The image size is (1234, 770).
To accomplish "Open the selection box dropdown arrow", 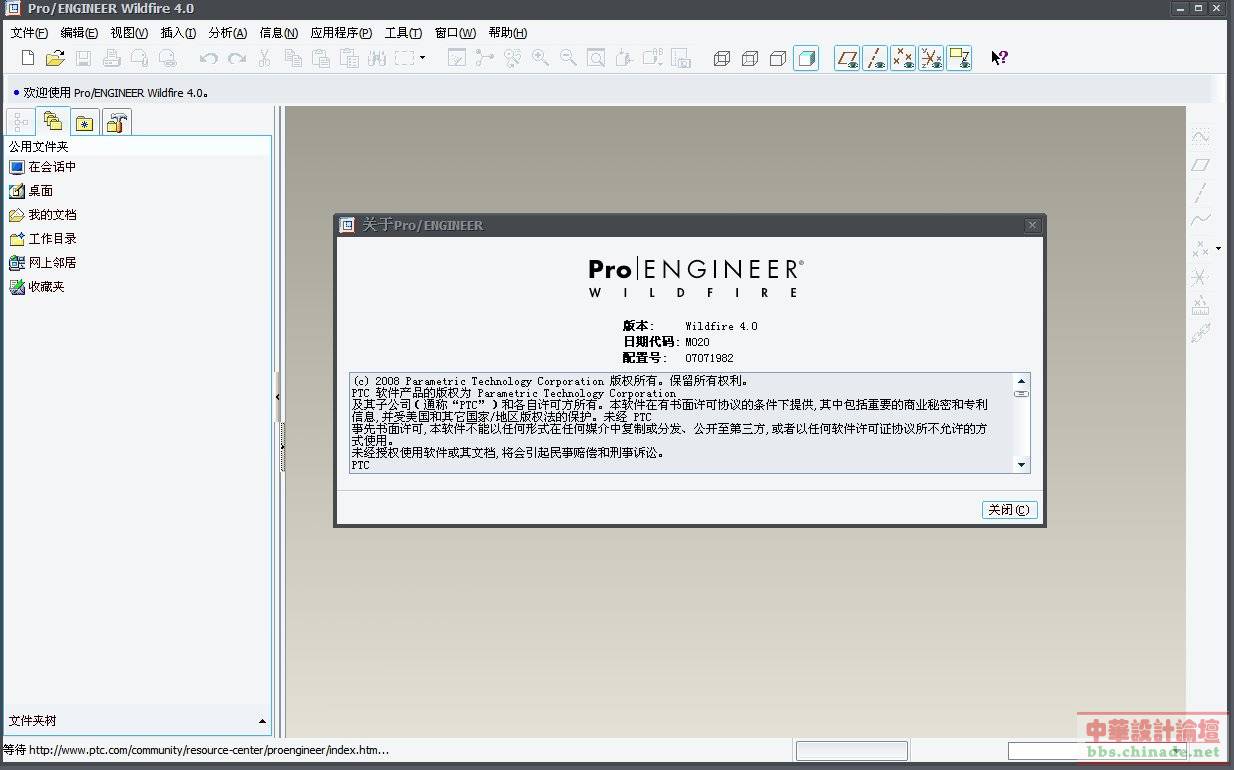I will [x=422, y=58].
